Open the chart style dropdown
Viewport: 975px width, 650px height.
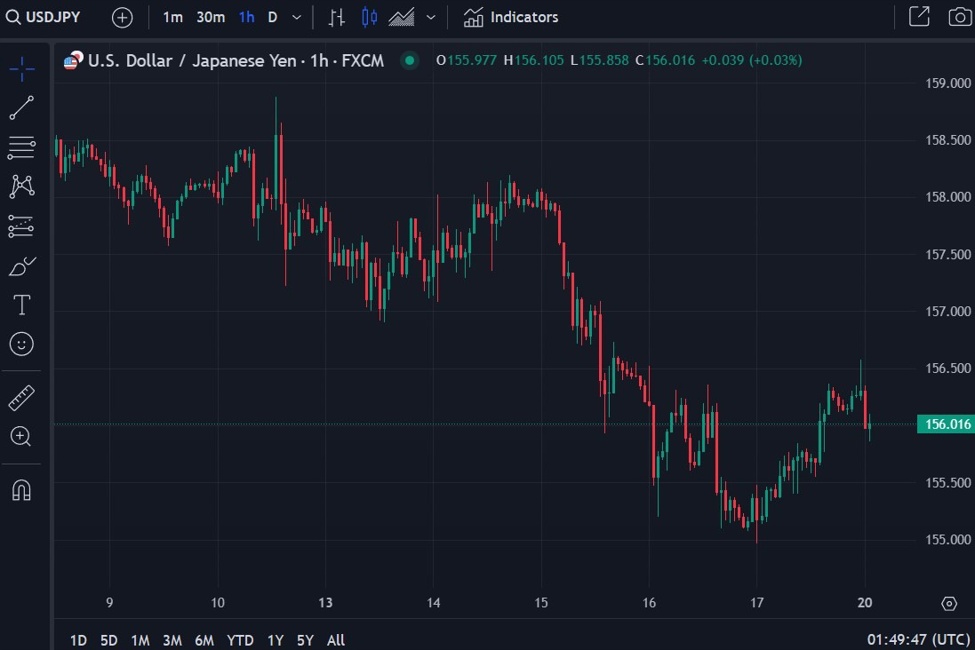tap(430, 17)
